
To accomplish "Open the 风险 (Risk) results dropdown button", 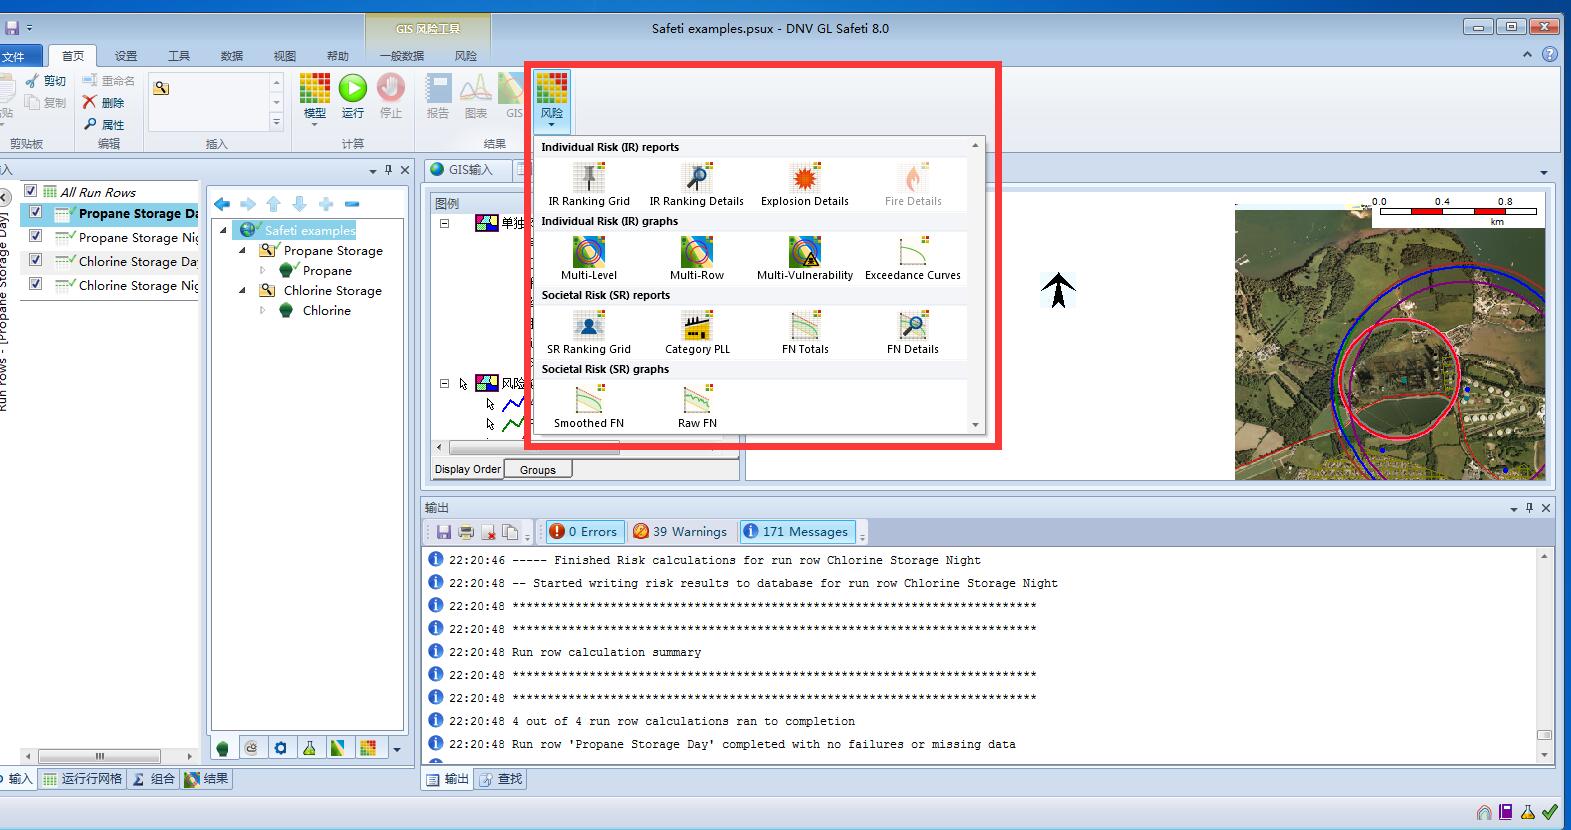I will click(x=551, y=101).
